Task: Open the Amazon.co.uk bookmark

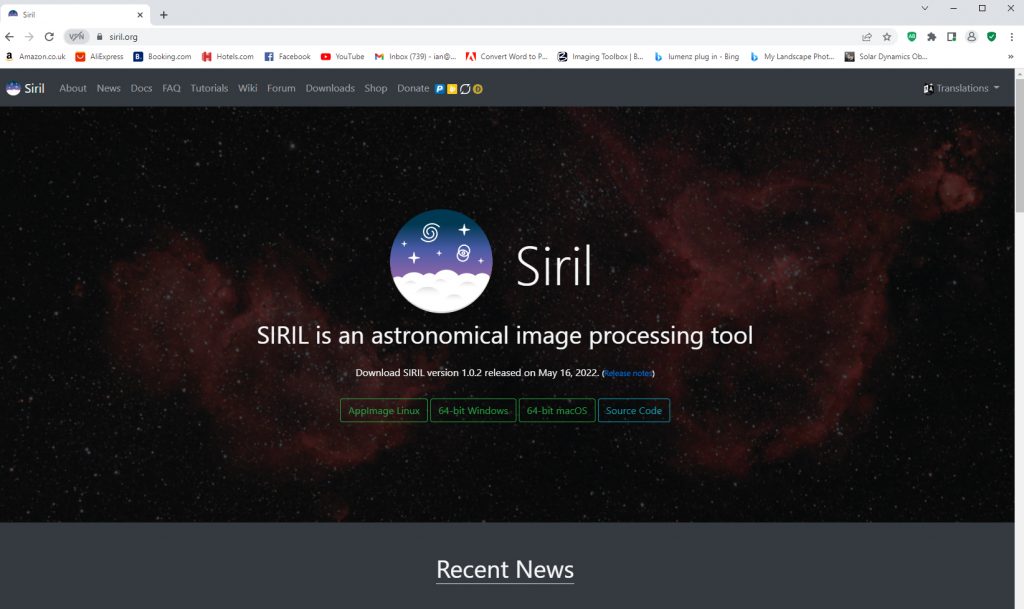Action: pyautogui.click(x=35, y=57)
